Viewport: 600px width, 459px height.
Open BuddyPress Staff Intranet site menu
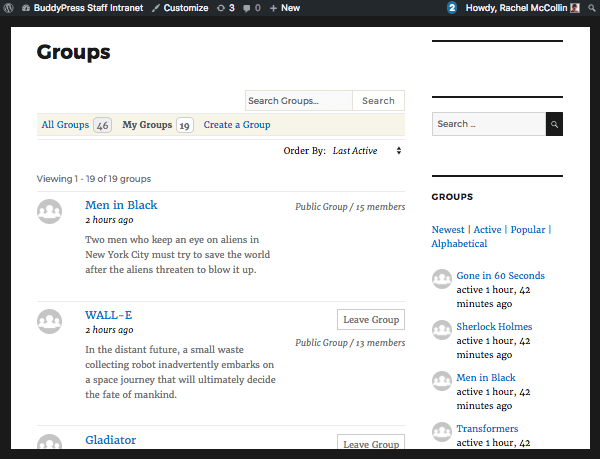click(x=83, y=8)
